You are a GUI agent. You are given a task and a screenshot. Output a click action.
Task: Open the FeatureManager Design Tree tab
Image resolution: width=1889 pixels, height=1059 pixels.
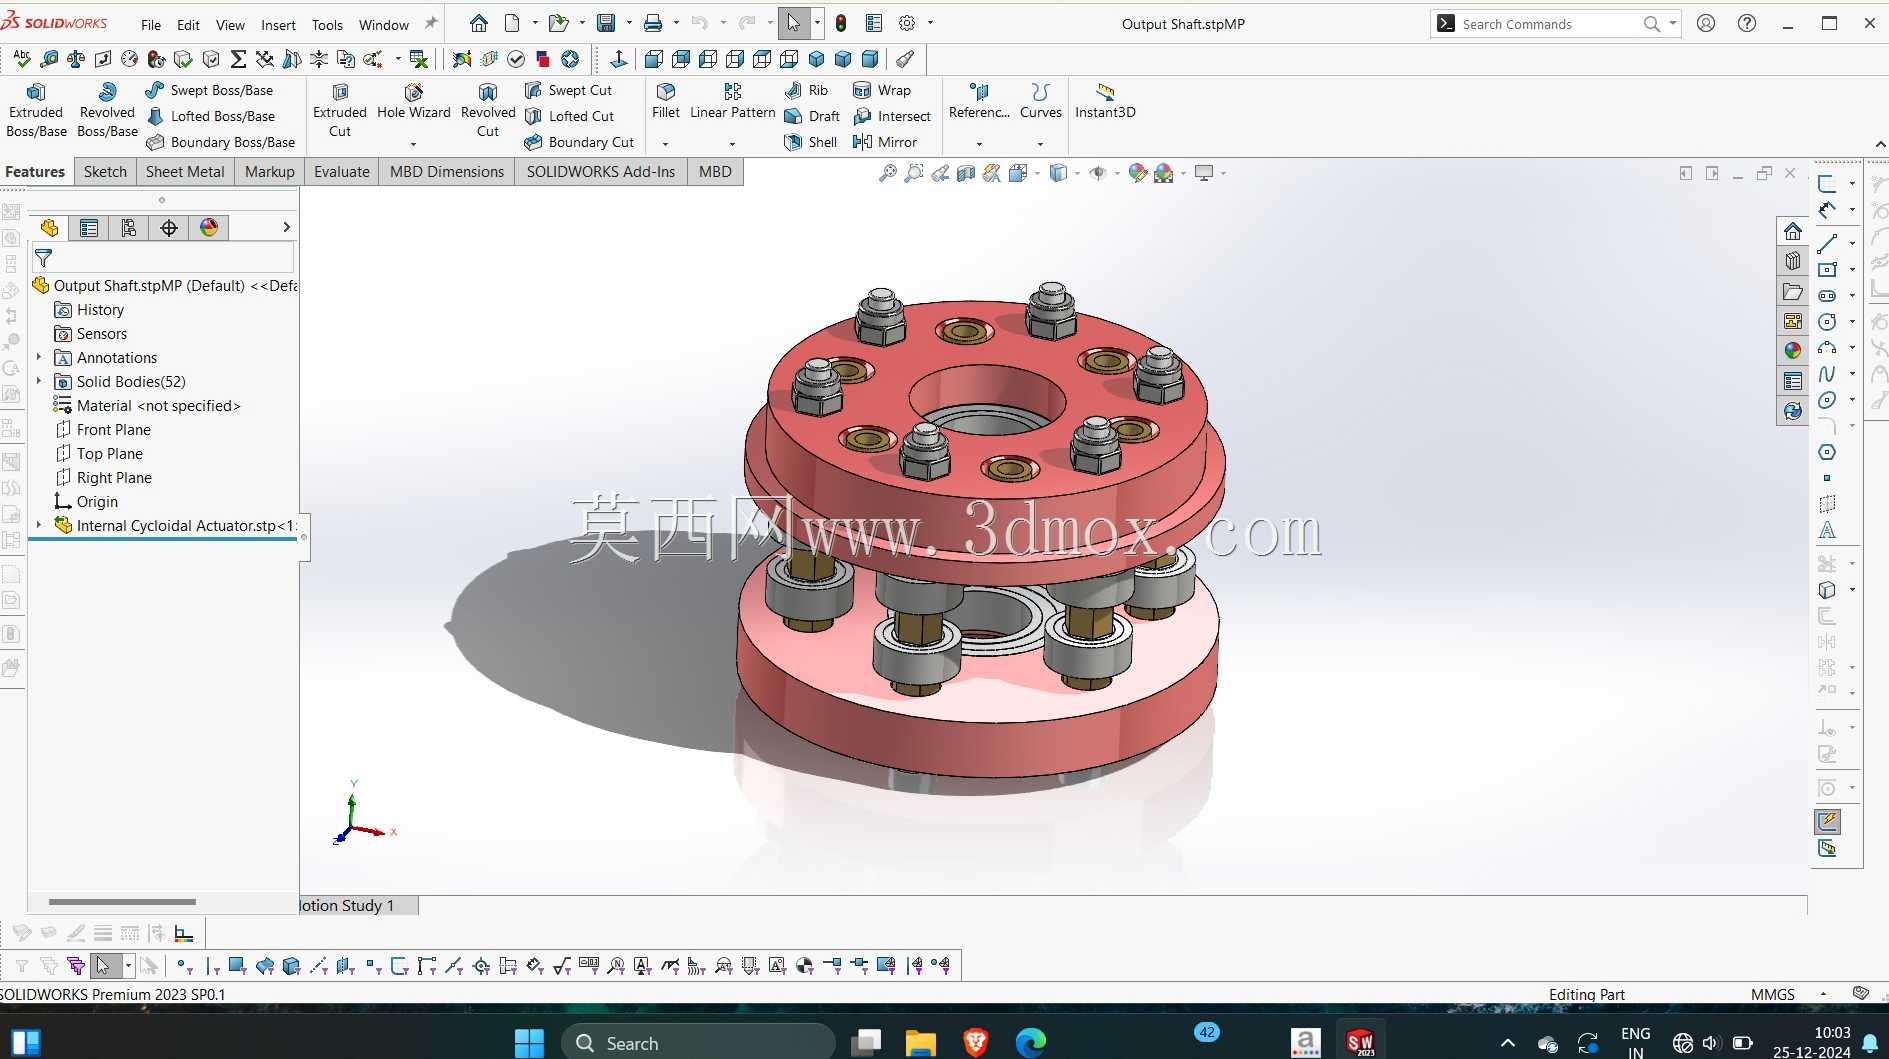49,228
